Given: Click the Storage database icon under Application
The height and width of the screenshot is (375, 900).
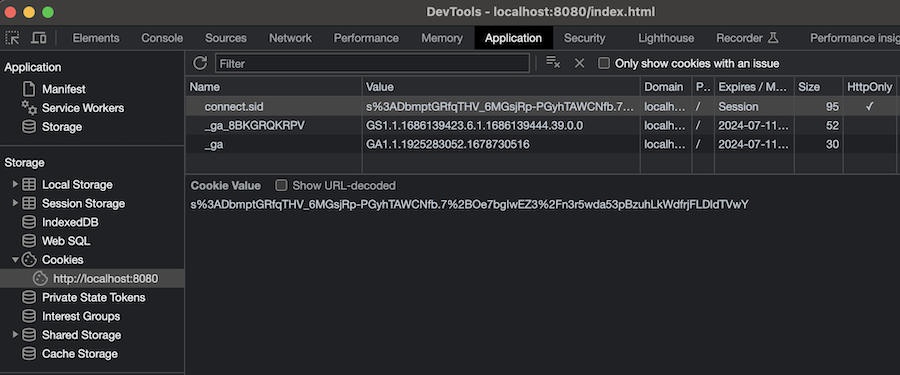Looking at the screenshot, I should point(29,126).
